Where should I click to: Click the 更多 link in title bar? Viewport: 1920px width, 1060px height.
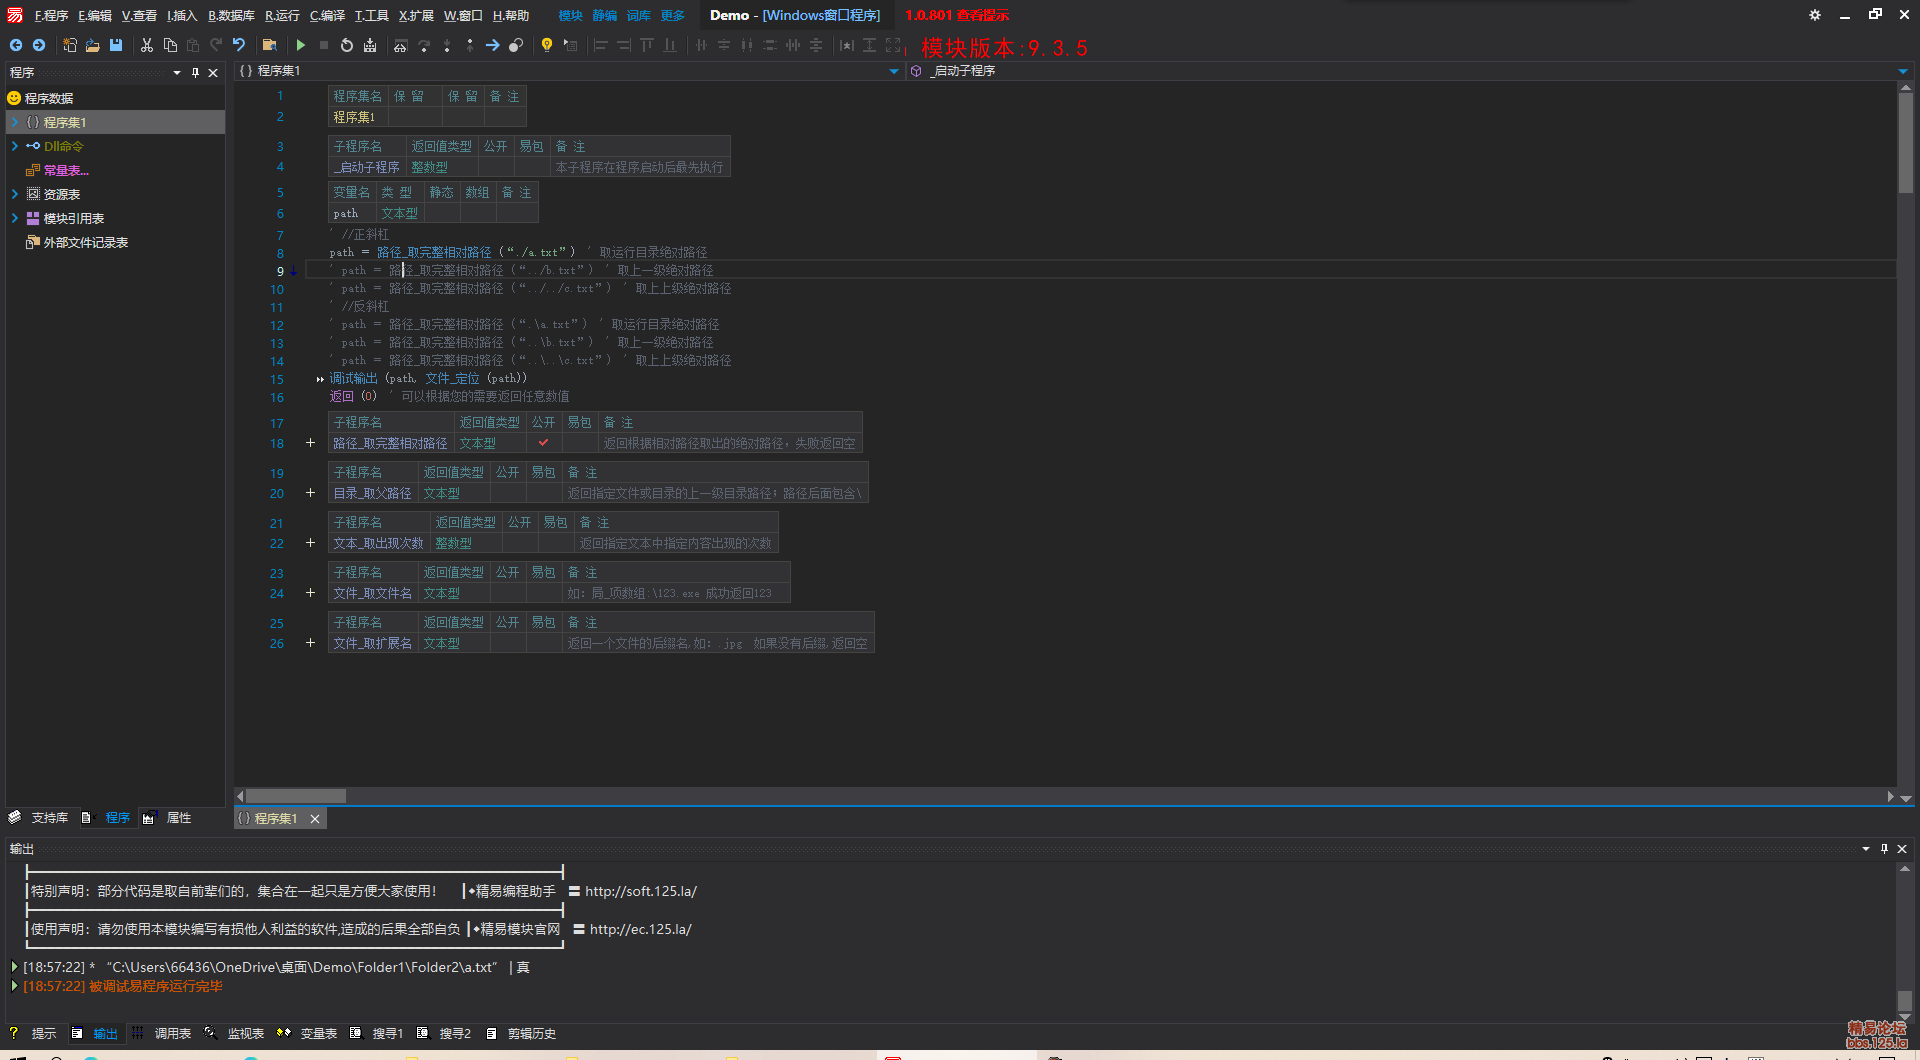coord(672,16)
